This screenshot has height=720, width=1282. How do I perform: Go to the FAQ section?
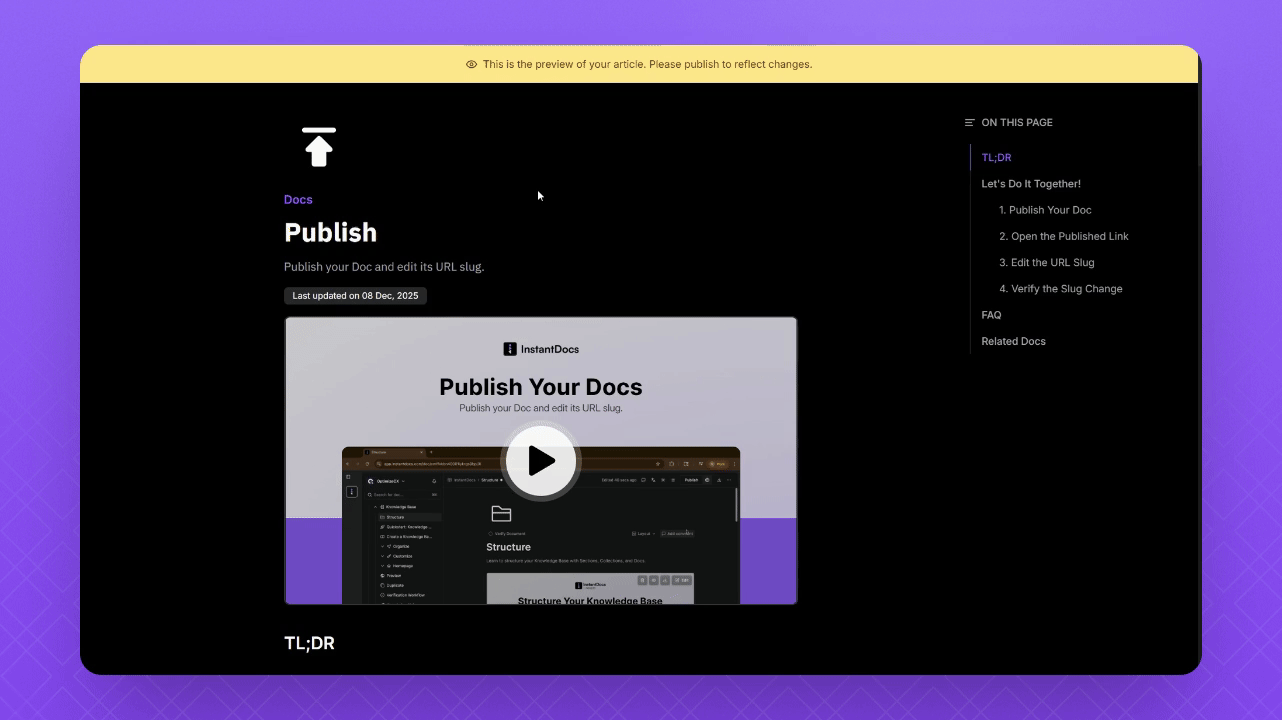click(991, 315)
